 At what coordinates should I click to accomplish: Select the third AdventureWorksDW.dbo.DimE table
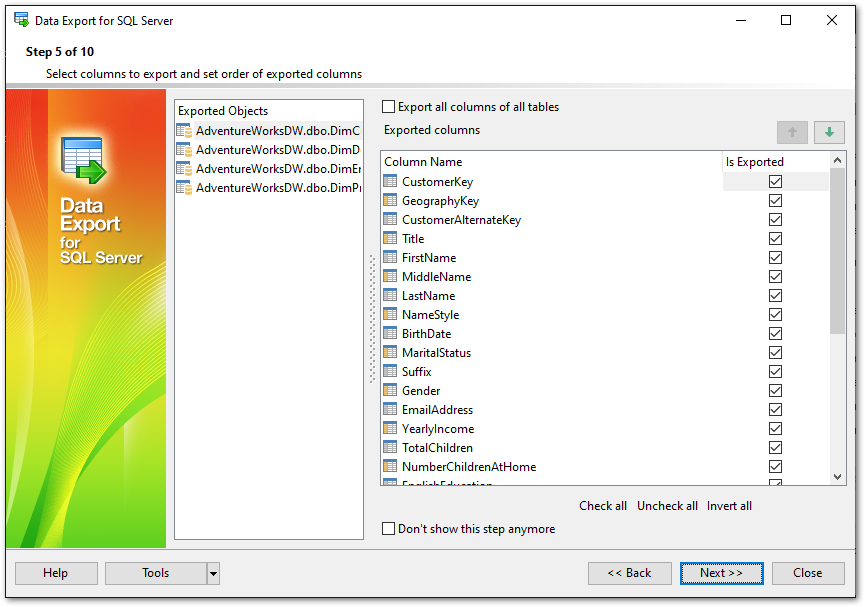tap(277, 169)
